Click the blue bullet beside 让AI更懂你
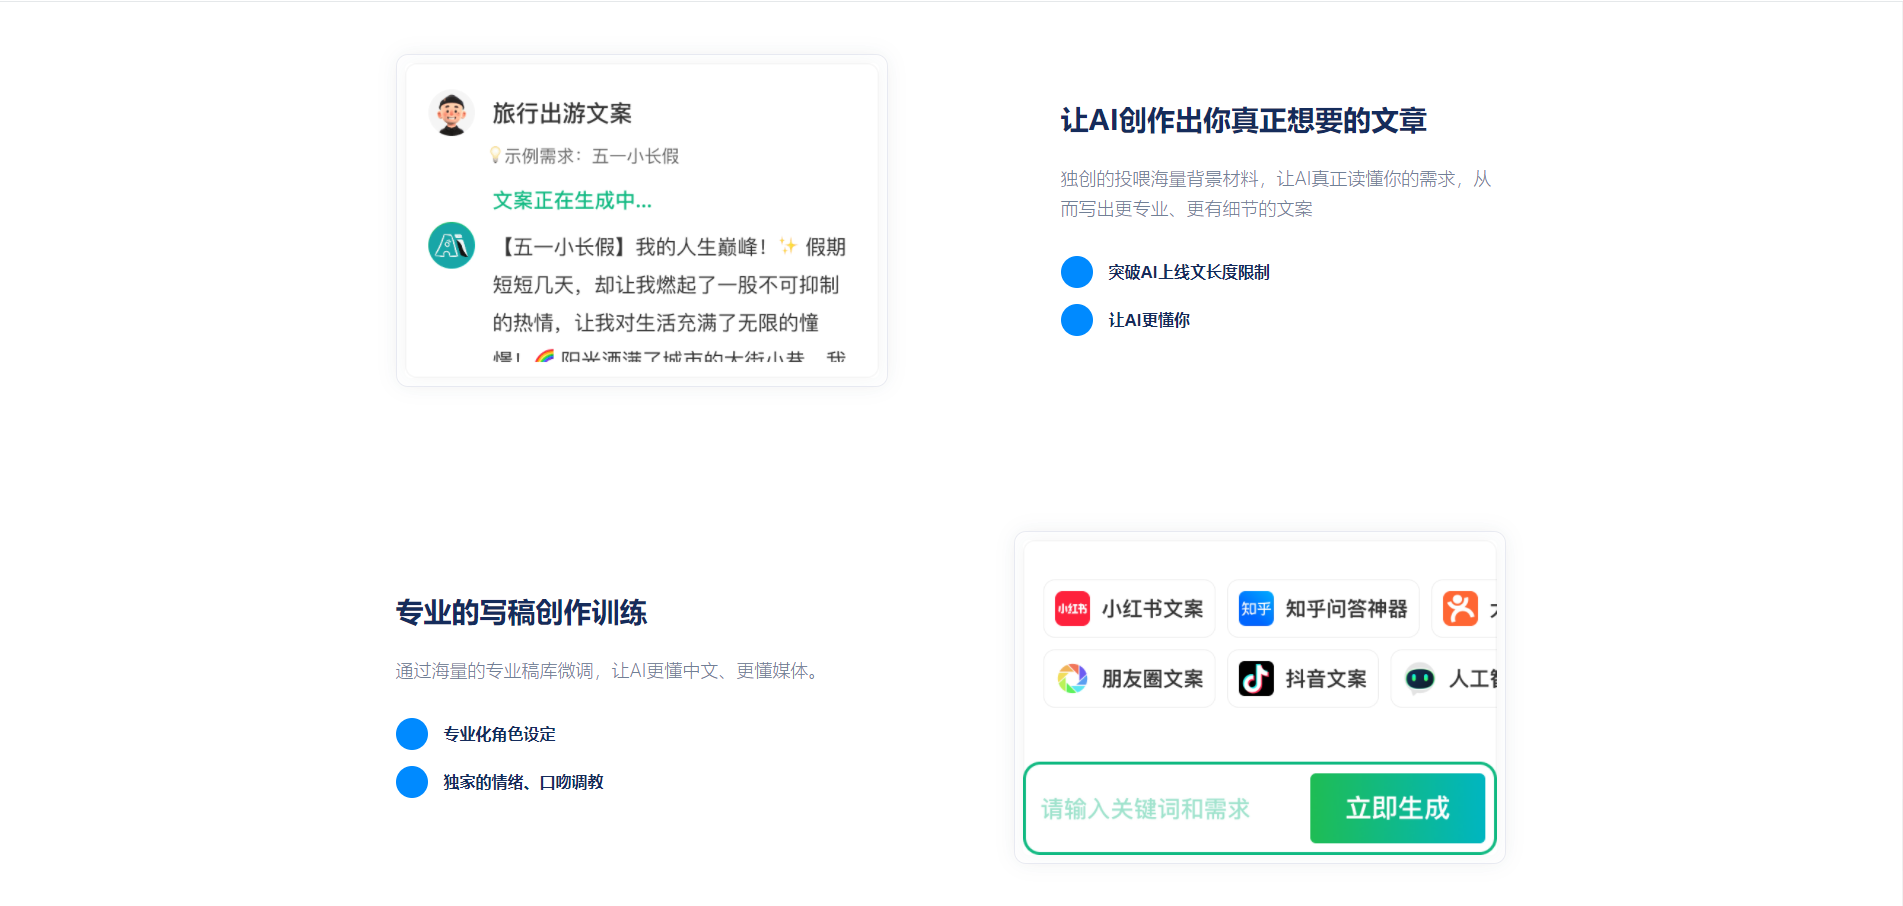This screenshot has height=906, width=1903. (1077, 320)
